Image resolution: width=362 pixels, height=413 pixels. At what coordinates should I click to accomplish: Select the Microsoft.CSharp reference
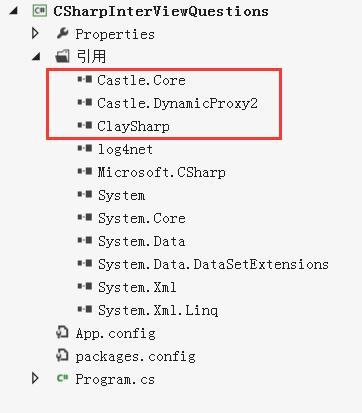click(162, 172)
